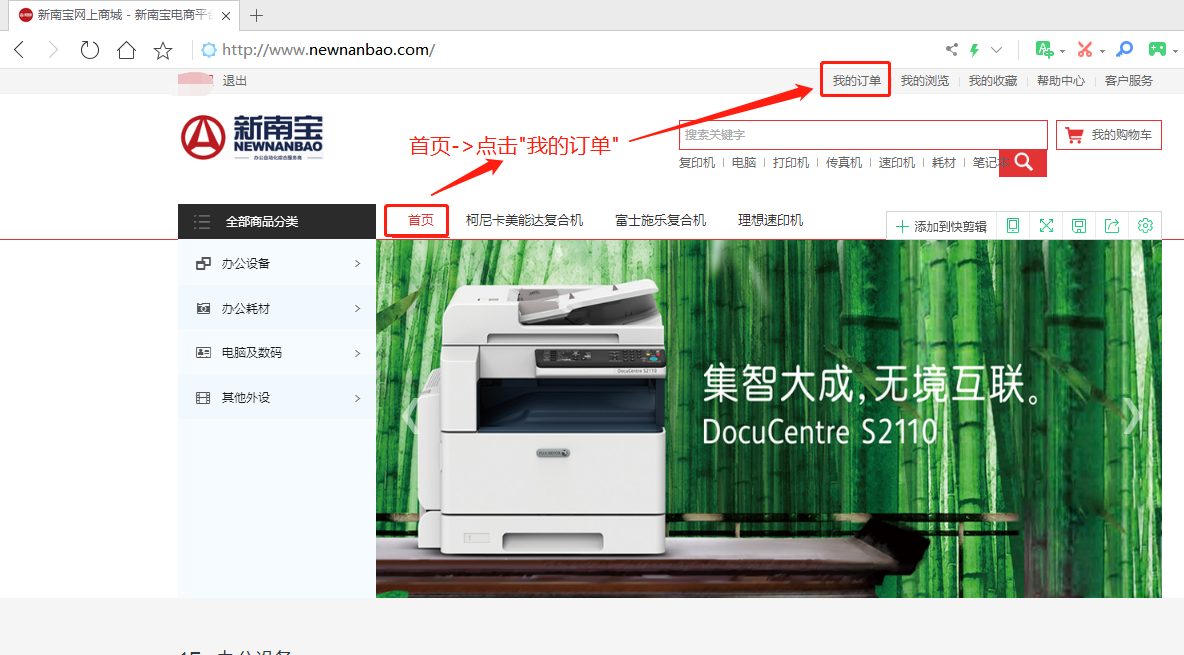Open 我的购物车 shopping cart button

[x=1108, y=135]
